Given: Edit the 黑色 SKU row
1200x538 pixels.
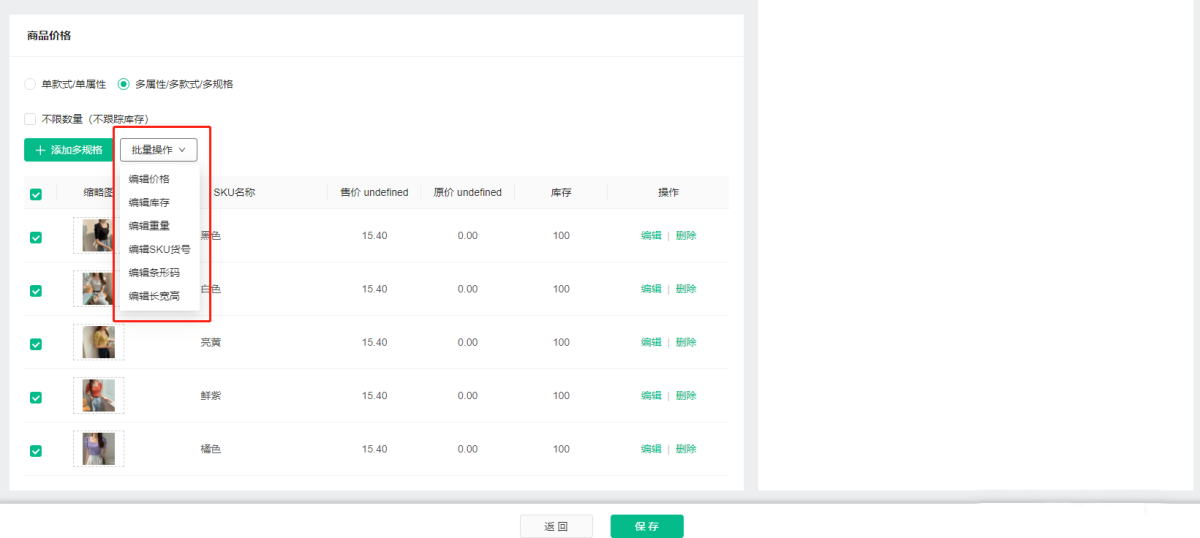Looking at the screenshot, I should (x=651, y=236).
